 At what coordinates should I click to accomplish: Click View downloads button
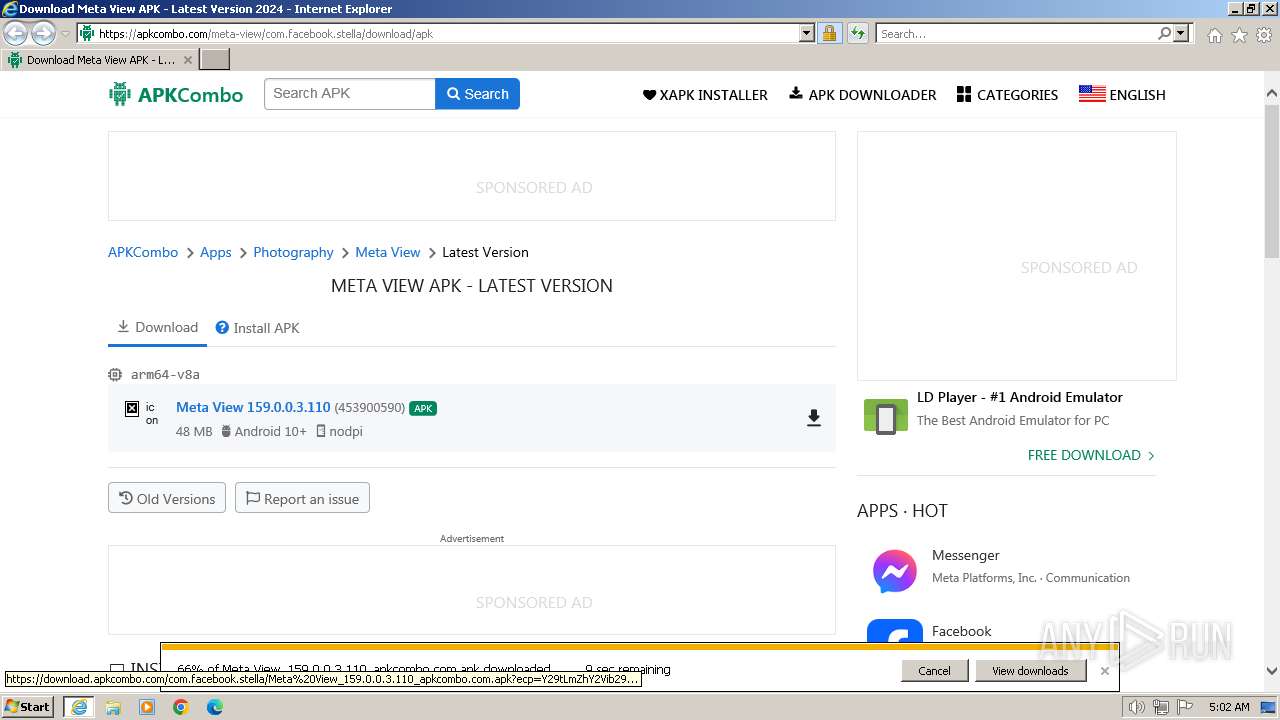[x=1030, y=671]
